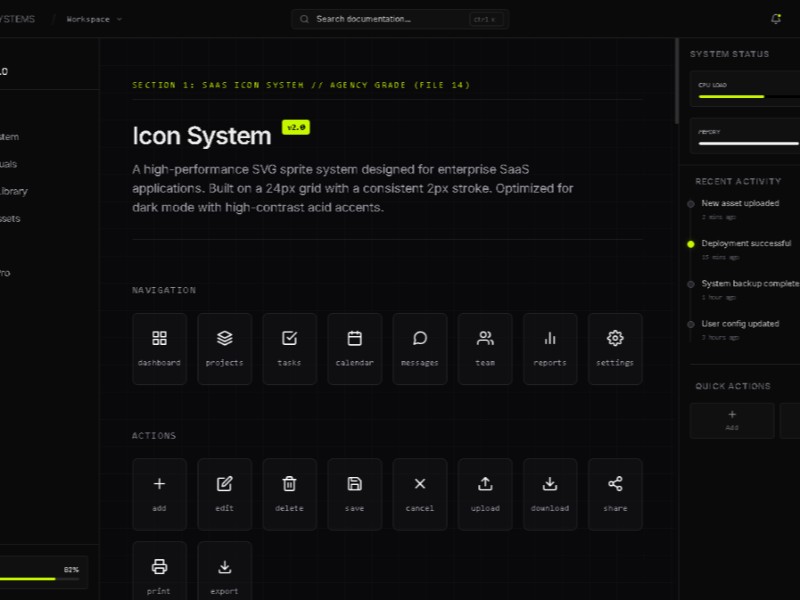This screenshot has height=600, width=800.
Task: Click the upload icon tile
Action: [485, 493]
